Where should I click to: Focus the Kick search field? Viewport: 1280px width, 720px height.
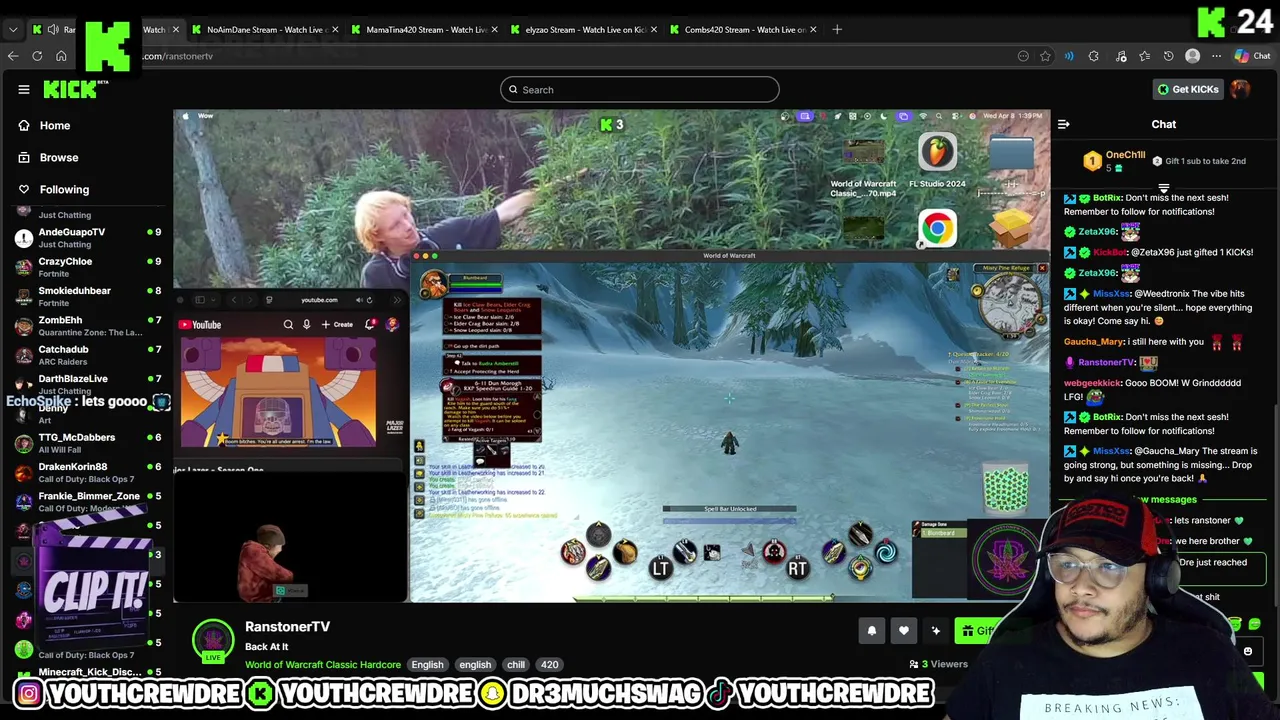tap(640, 90)
